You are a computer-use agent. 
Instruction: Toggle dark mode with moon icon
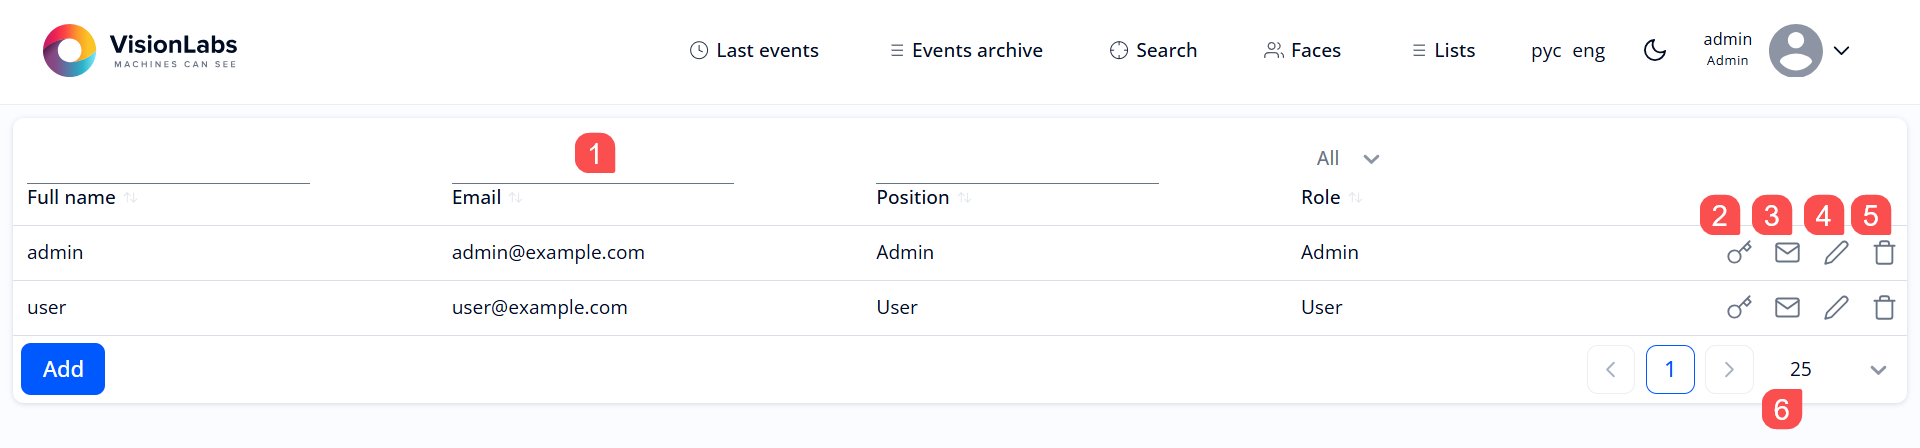pos(1655,50)
